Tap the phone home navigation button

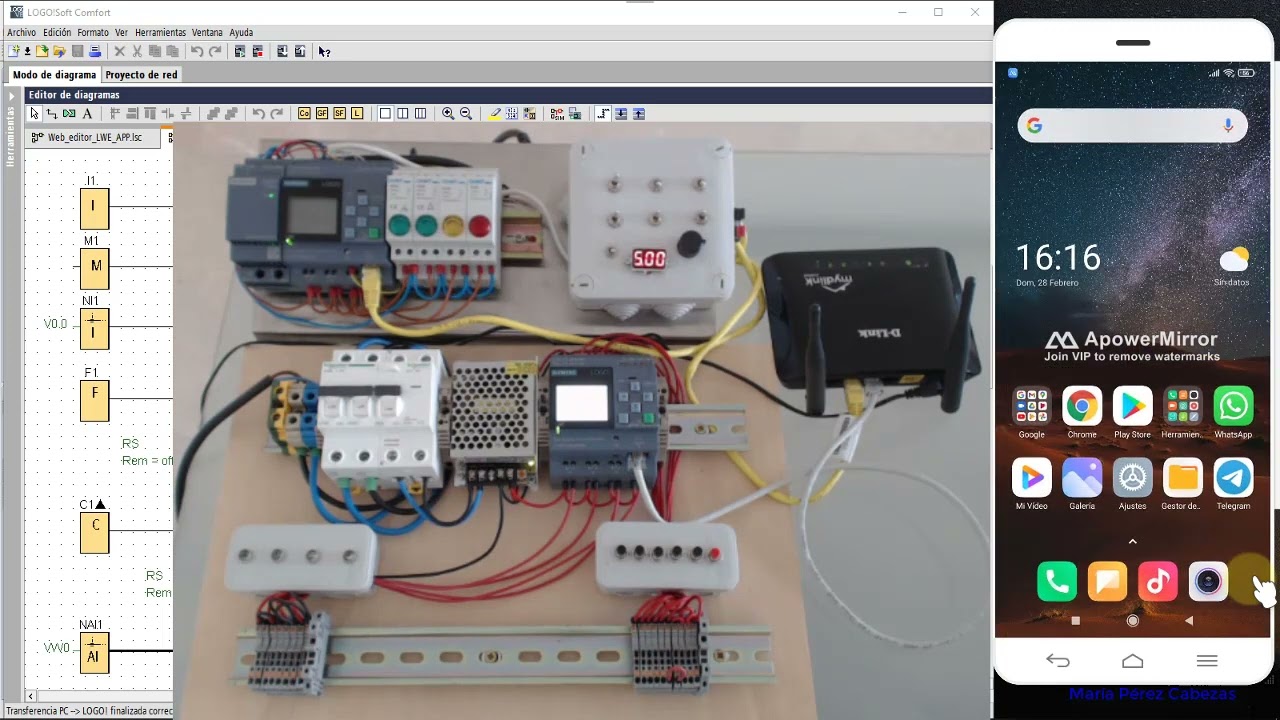click(x=1132, y=661)
